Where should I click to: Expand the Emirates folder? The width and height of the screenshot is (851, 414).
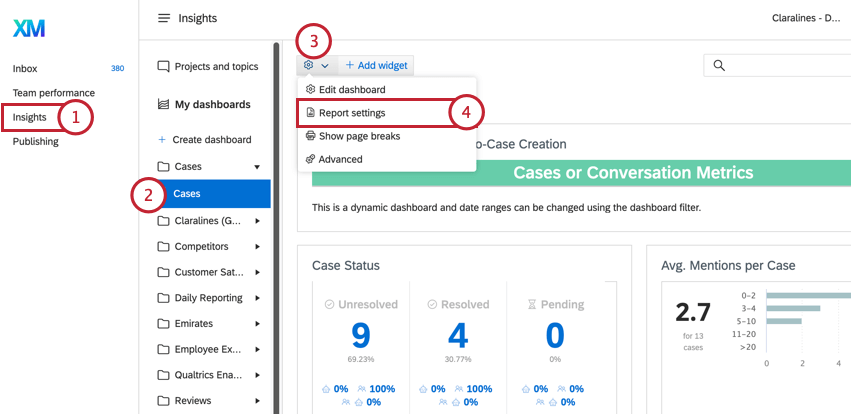[x=257, y=323]
